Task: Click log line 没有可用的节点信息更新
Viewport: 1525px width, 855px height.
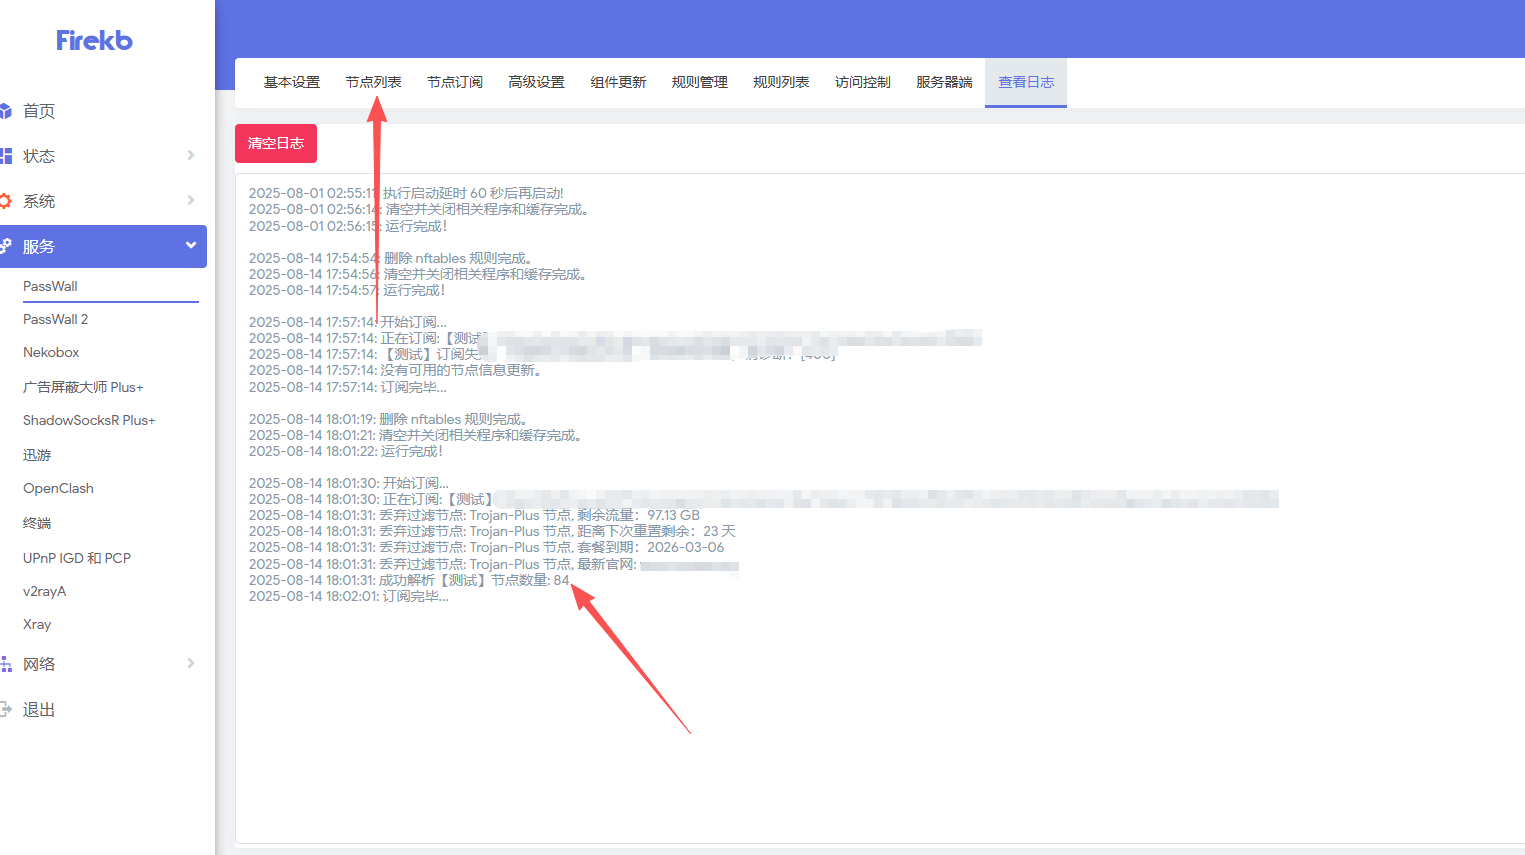Action: click(x=396, y=370)
